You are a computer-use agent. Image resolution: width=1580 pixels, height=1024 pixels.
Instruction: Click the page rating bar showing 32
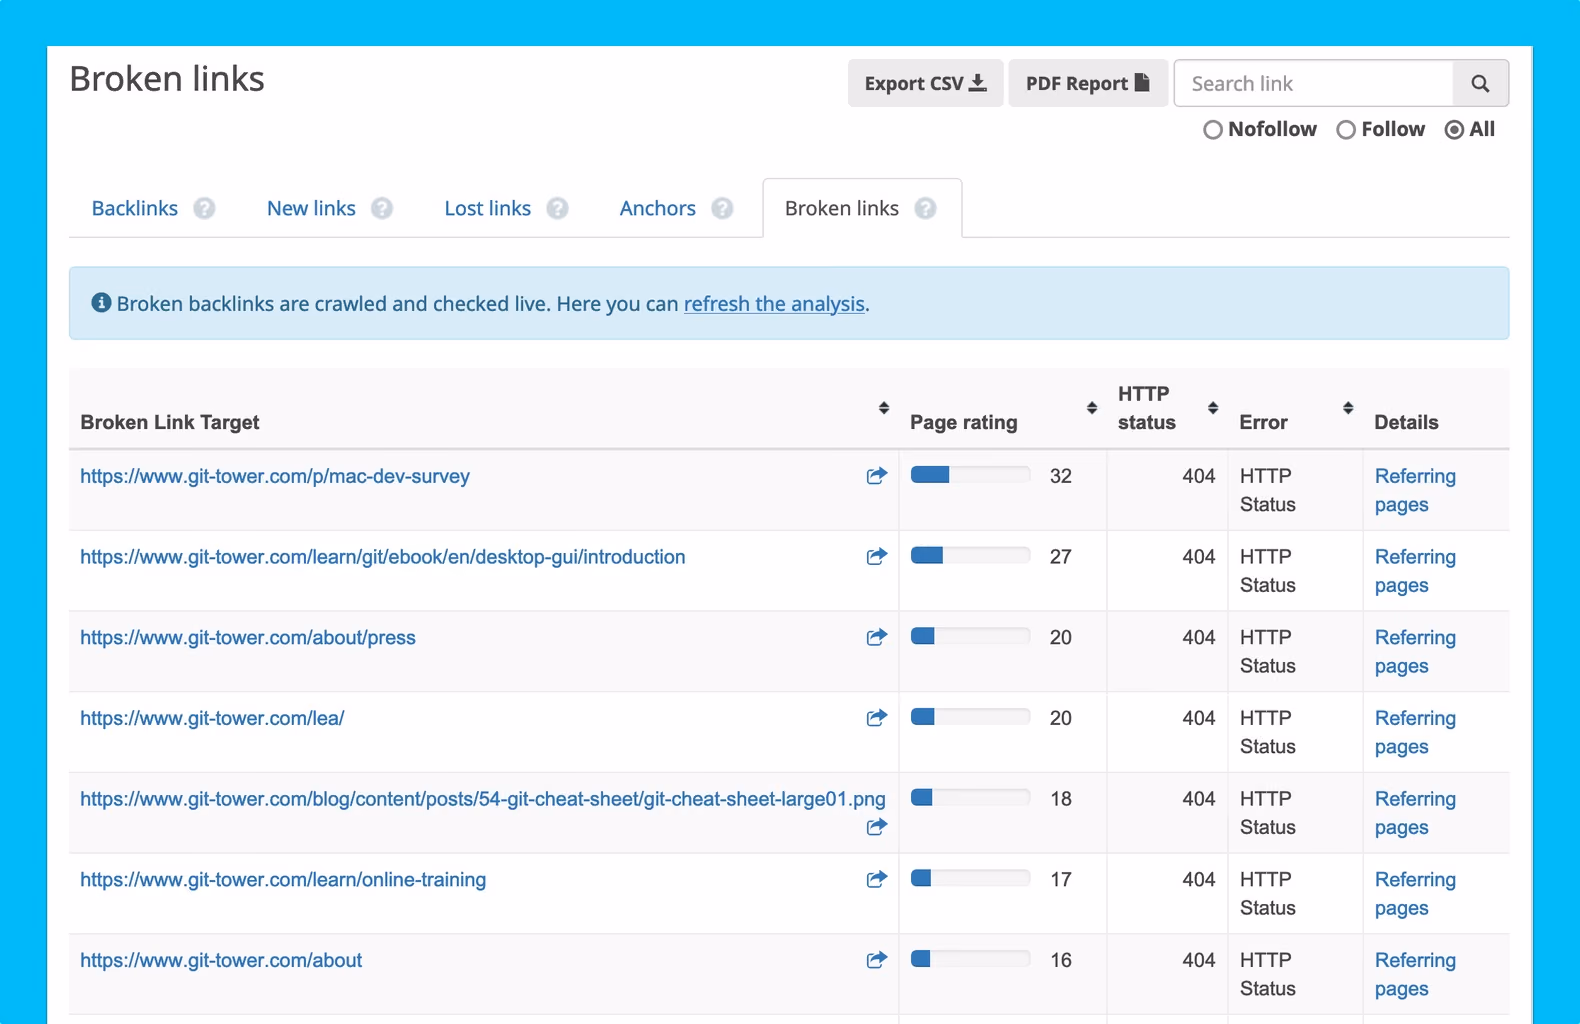click(x=970, y=475)
